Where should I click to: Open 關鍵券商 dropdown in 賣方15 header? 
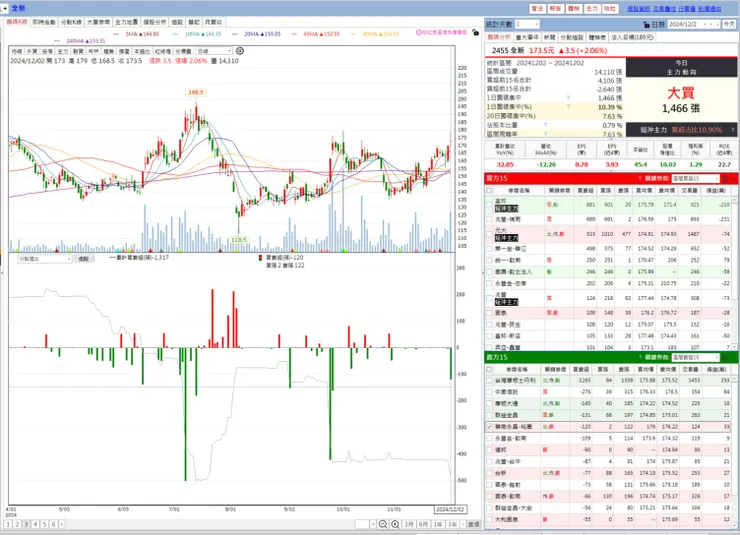coord(695,357)
